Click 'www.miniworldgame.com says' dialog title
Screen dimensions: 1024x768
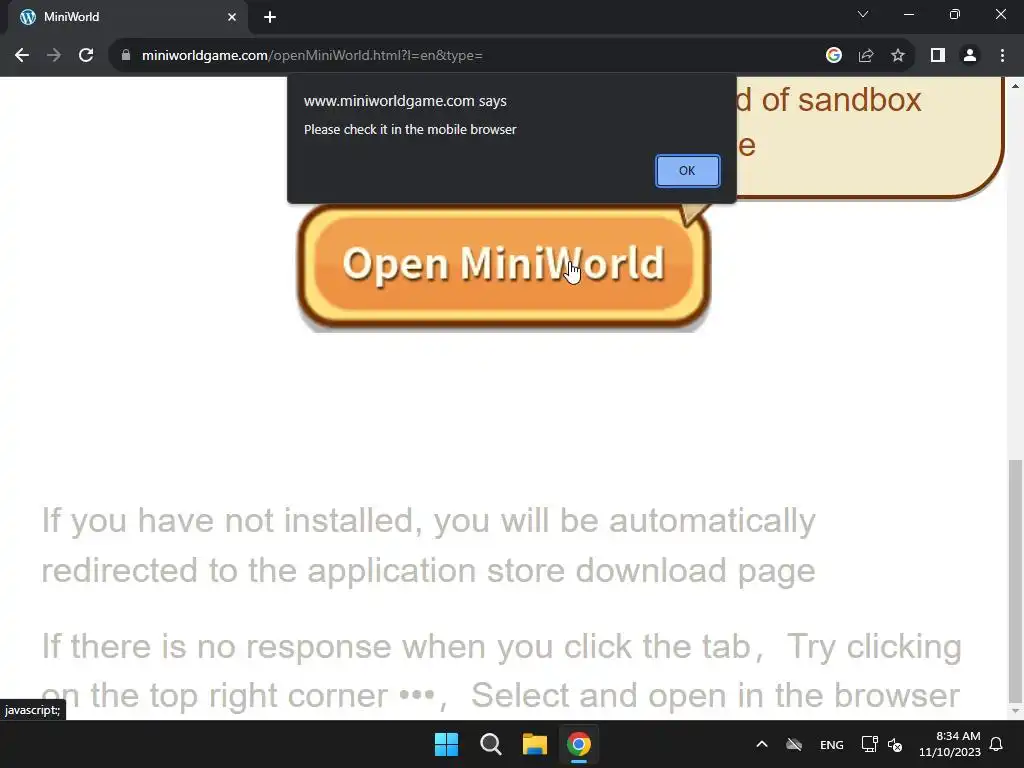pyautogui.click(x=405, y=101)
